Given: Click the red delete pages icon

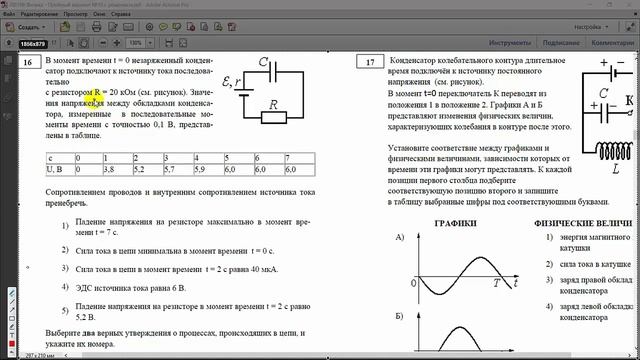Looking at the screenshot, I should tap(232, 27).
